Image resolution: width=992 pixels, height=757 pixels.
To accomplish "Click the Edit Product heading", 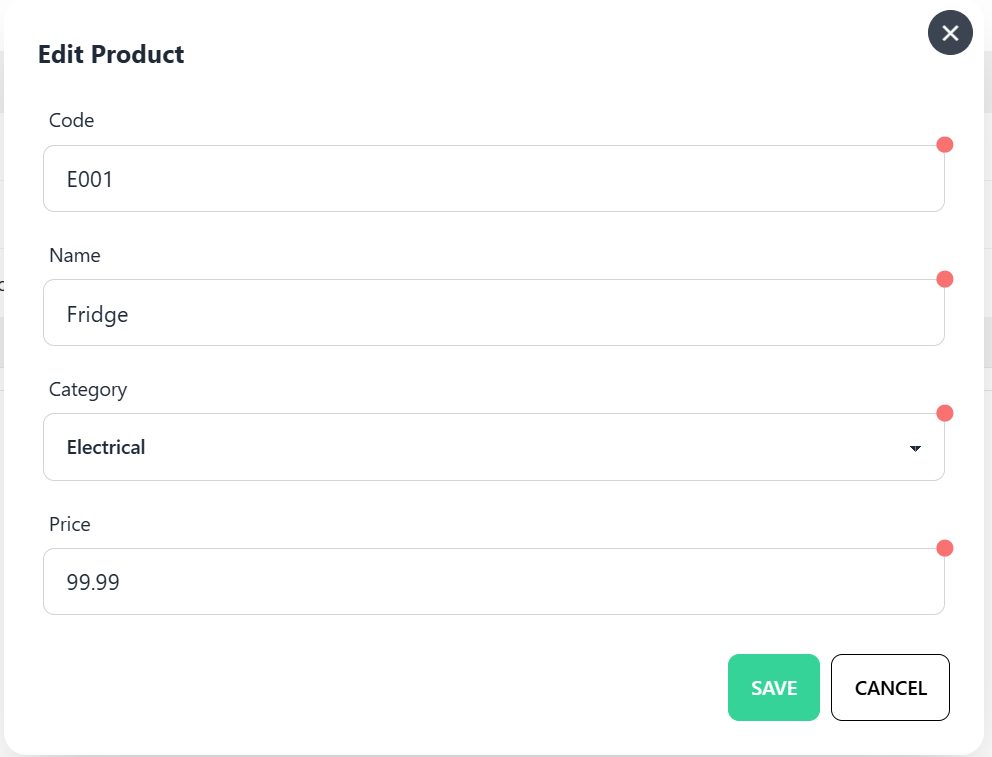I will (111, 54).
